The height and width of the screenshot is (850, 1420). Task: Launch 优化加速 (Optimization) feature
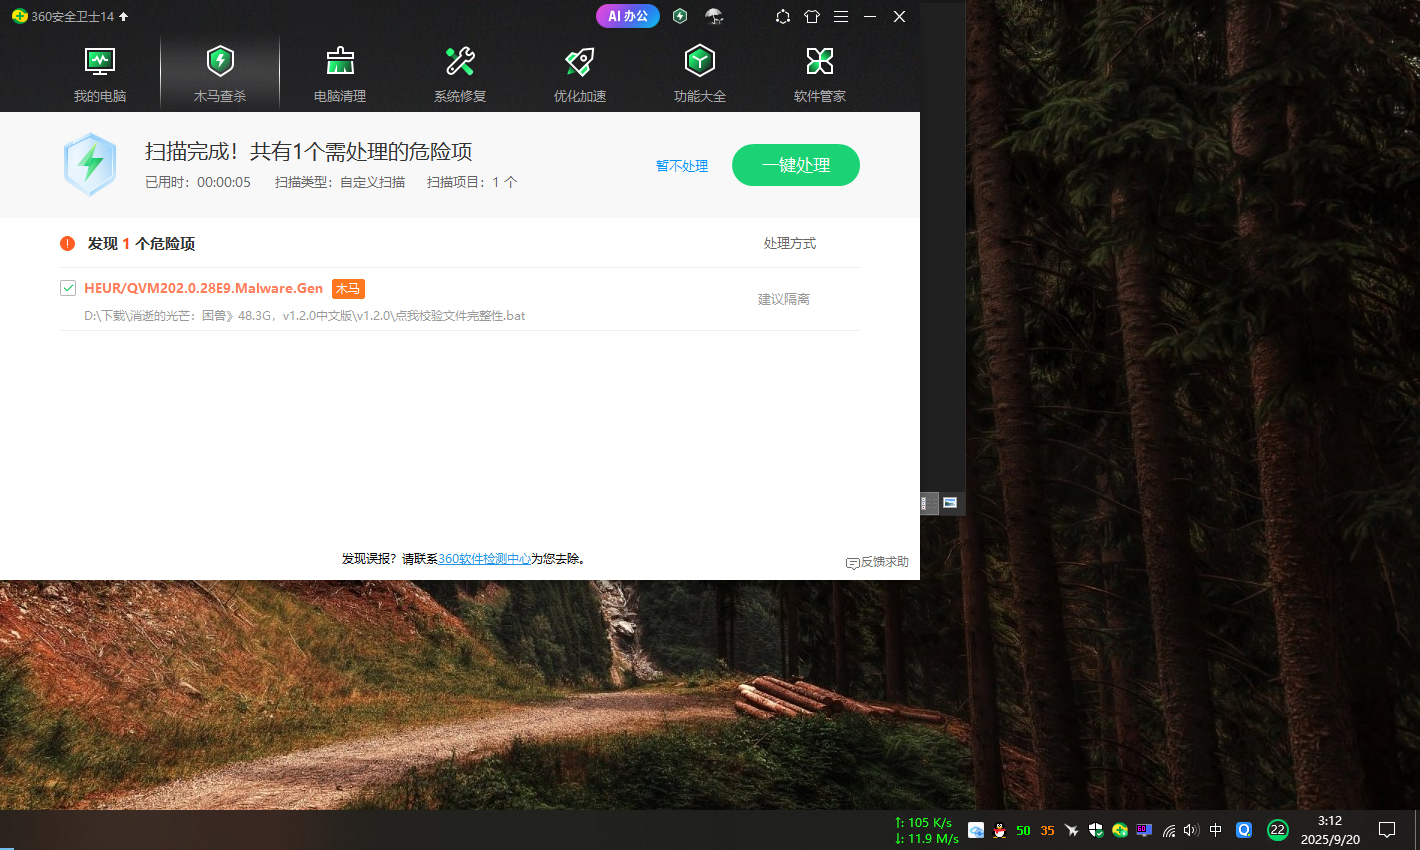pyautogui.click(x=579, y=70)
